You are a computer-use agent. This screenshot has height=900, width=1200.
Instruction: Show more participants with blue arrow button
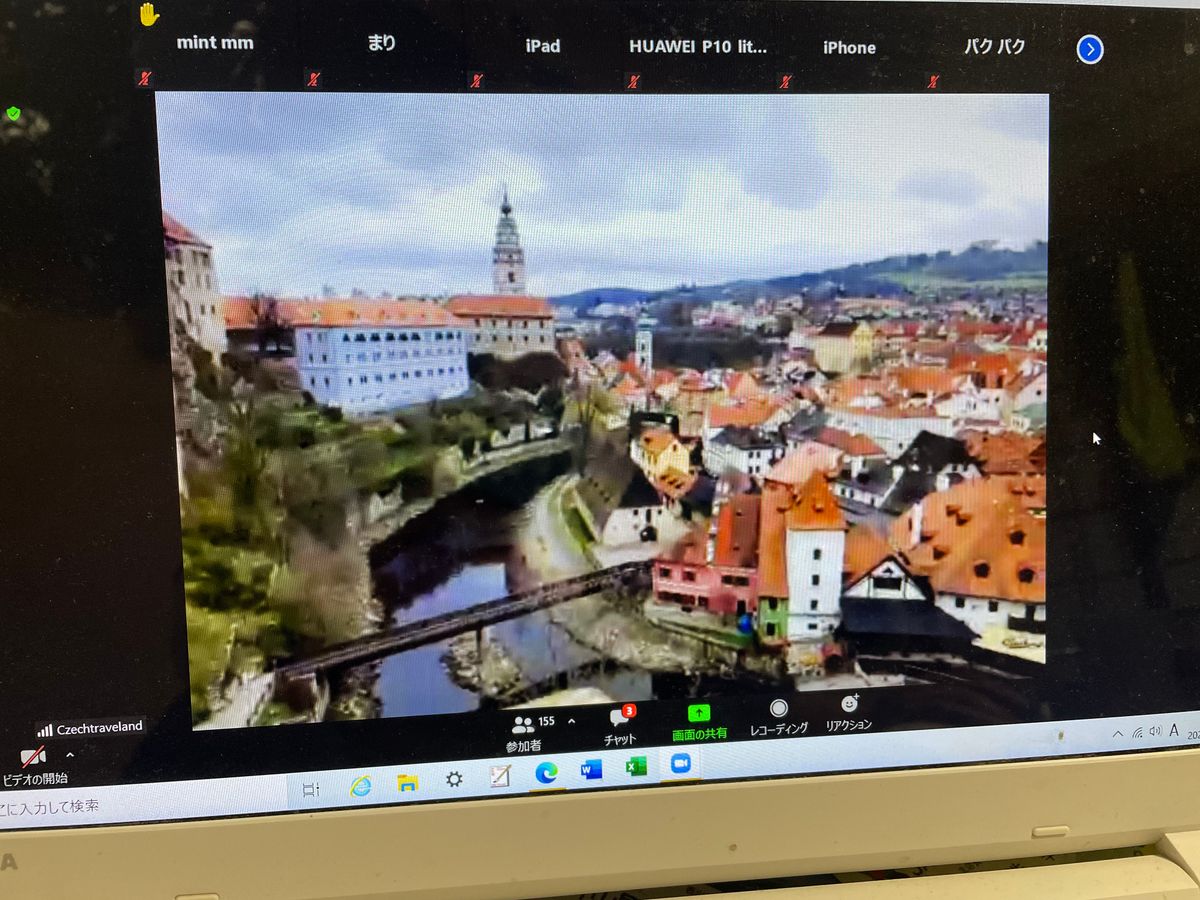[x=1090, y=49]
